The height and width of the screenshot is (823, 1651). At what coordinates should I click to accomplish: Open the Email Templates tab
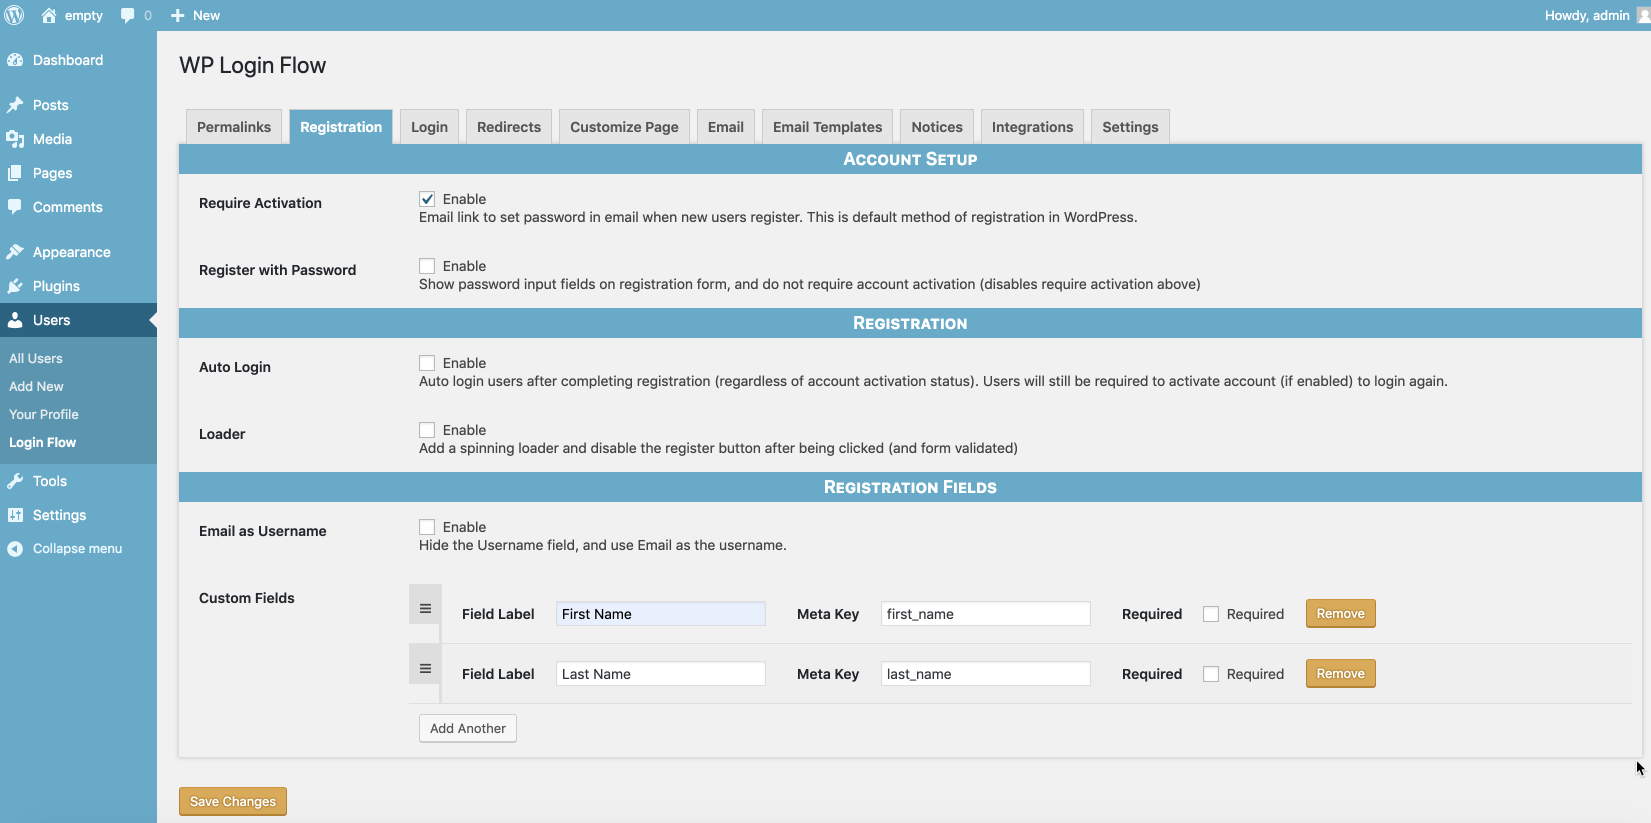pyautogui.click(x=827, y=127)
